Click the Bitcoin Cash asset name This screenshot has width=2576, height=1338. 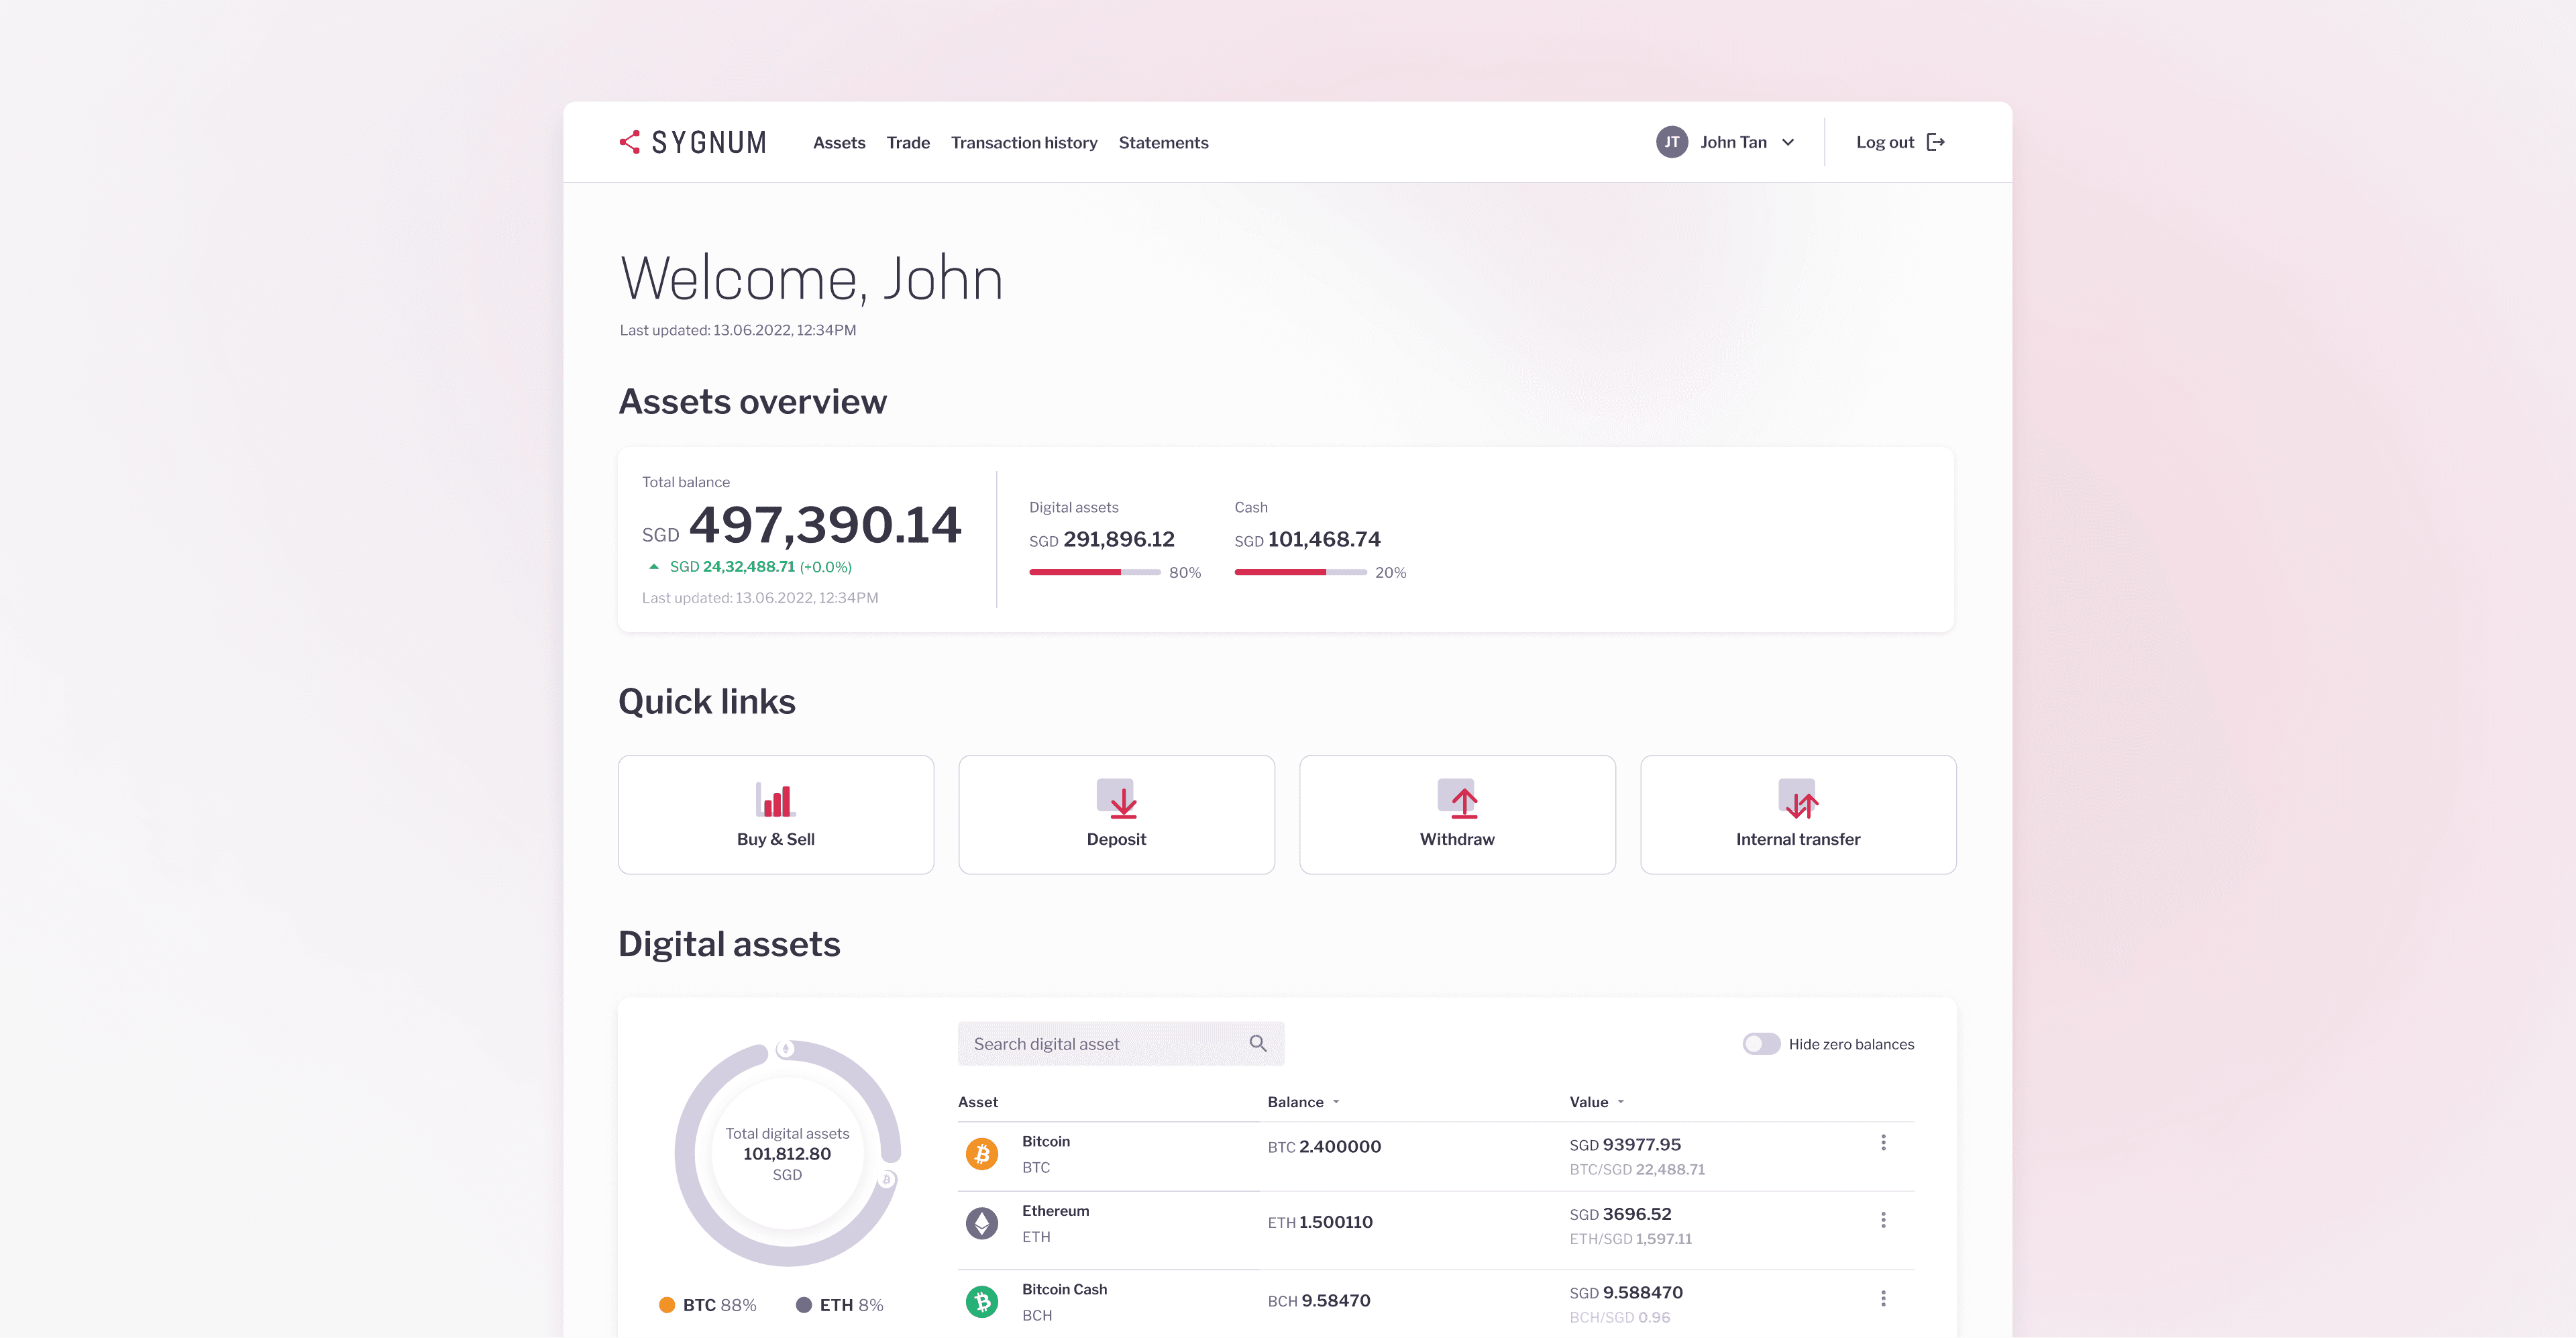click(x=1065, y=1290)
